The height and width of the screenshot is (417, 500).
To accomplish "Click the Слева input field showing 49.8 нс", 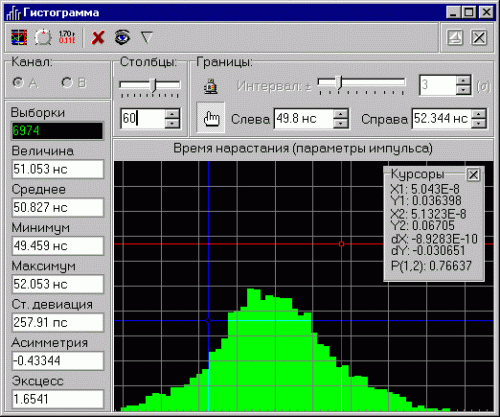I will click(304, 118).
